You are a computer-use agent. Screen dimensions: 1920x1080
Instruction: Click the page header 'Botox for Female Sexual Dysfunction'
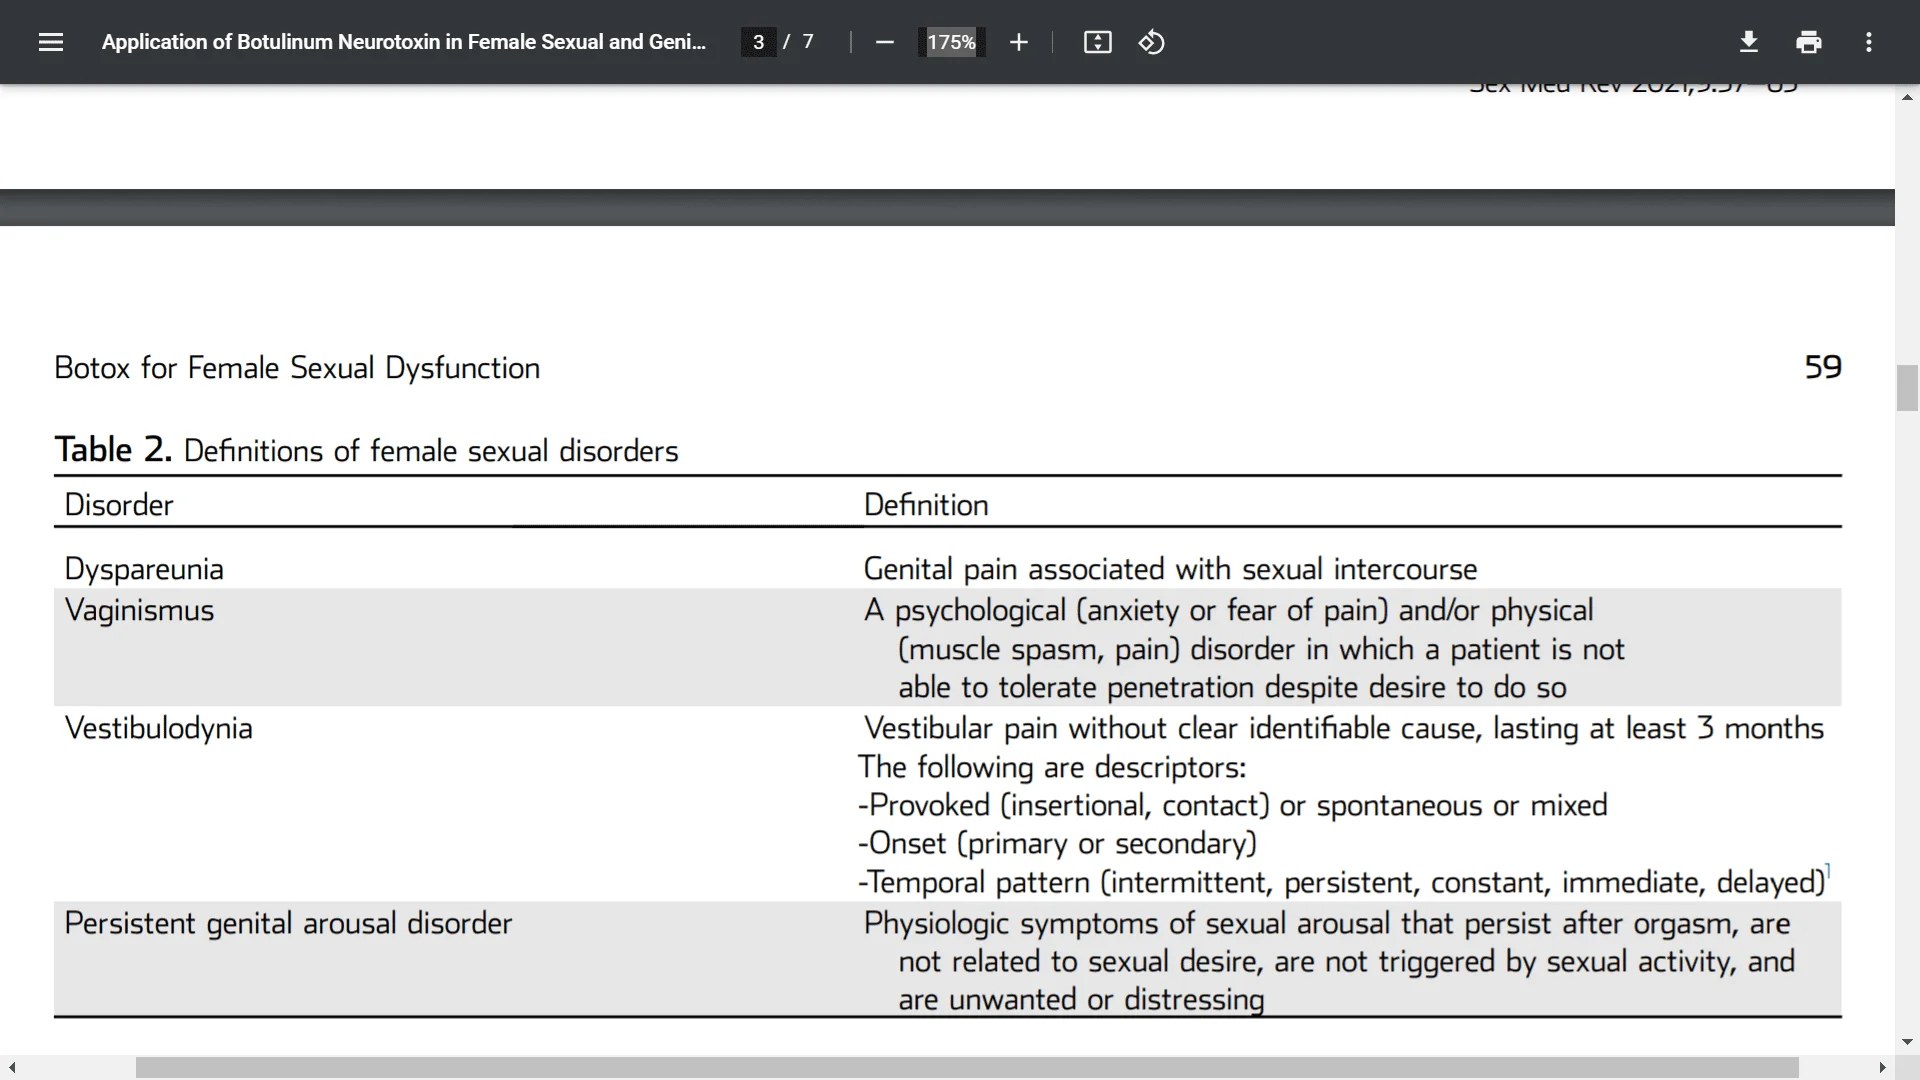click(297, 368)
